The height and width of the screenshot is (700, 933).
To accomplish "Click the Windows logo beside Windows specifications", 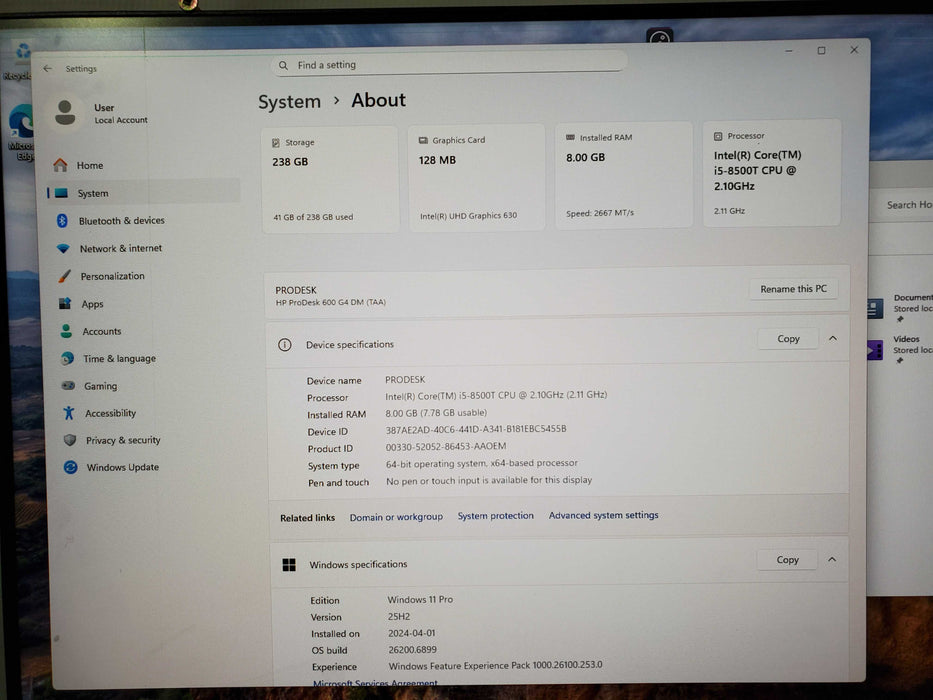I will pos(289,565).
